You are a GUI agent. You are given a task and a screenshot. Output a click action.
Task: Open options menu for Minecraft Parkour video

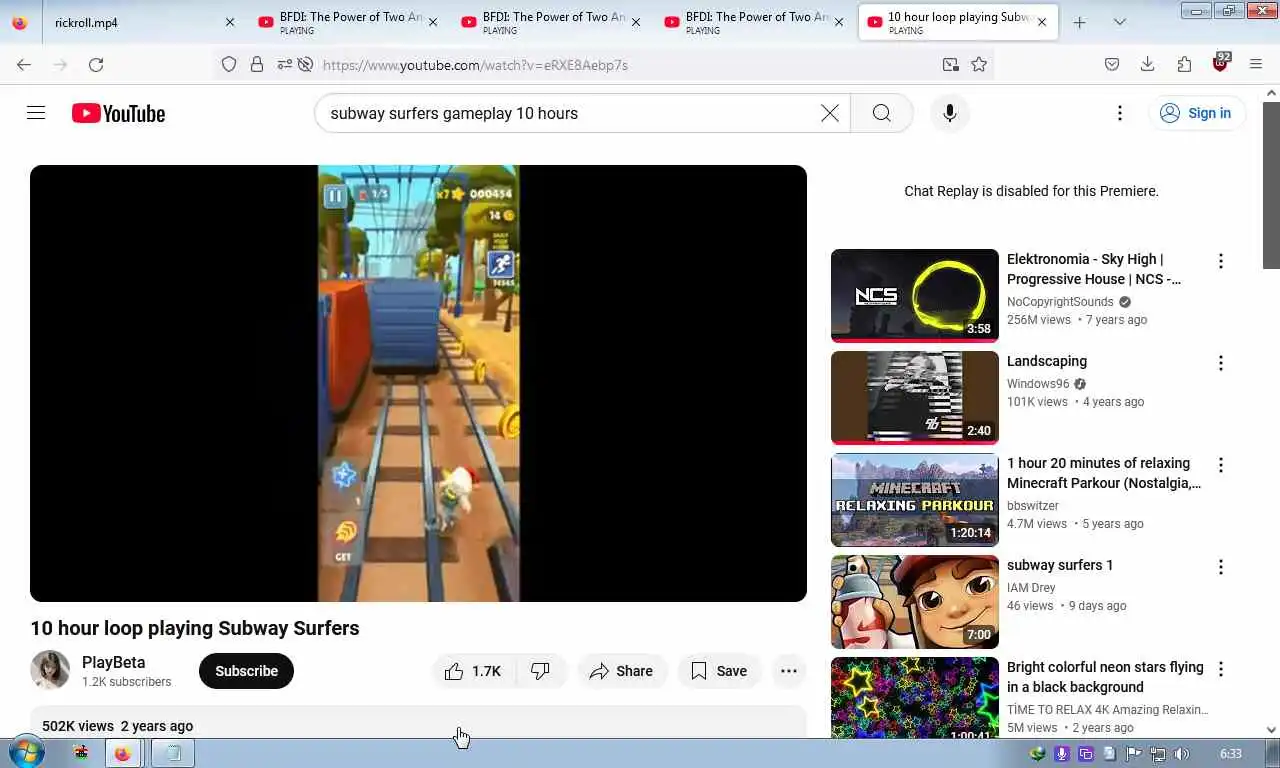[x=1220, y=465]
